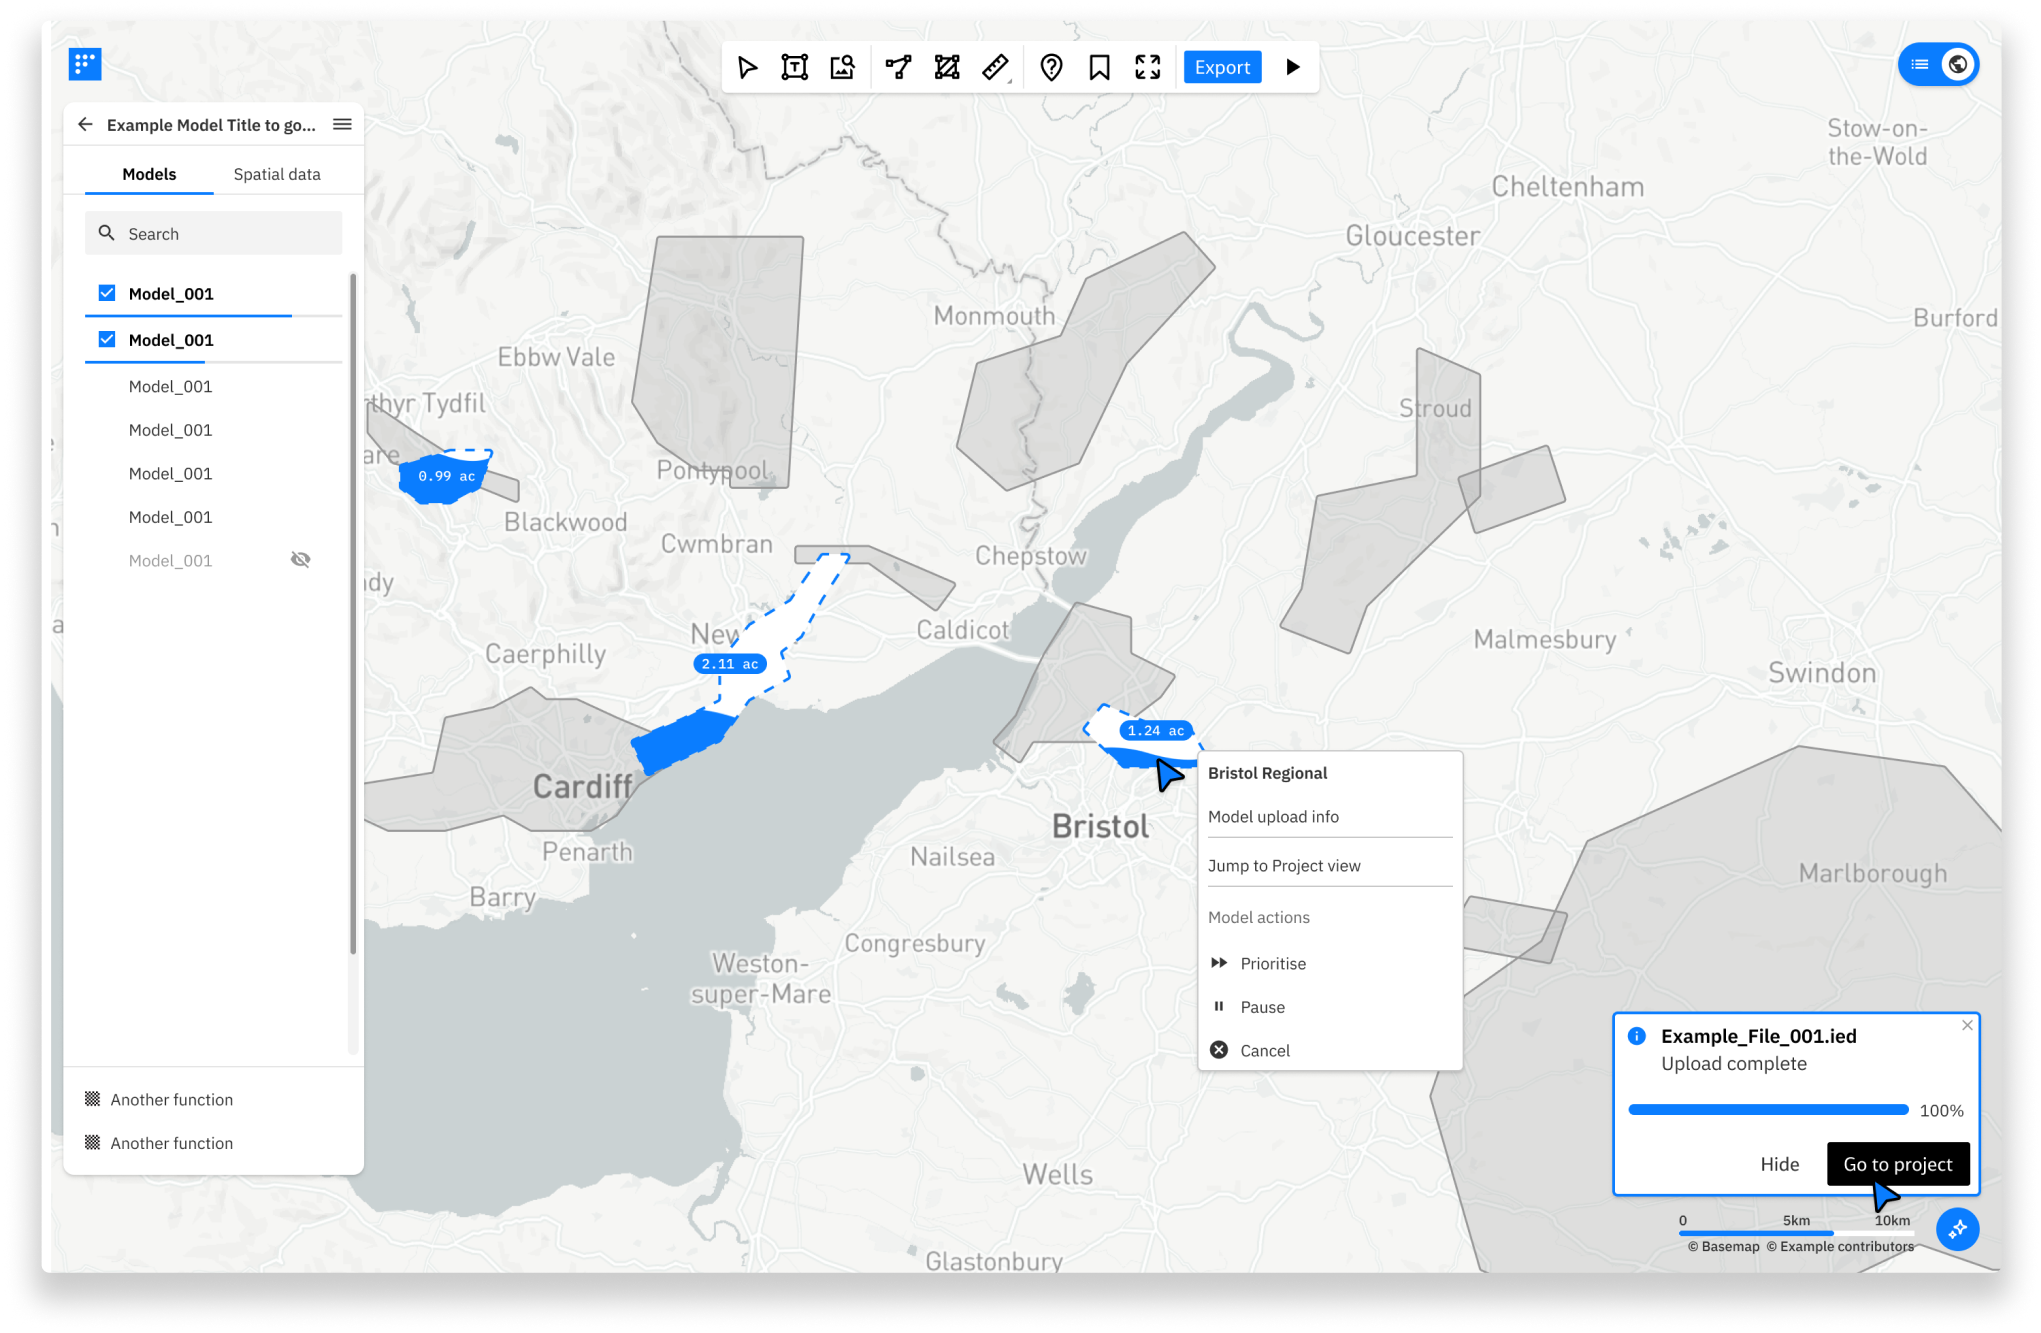Uncheck the second Model_001 checkbox
Viewport: 2041px width, 1333px height.
tap(107, 339)
